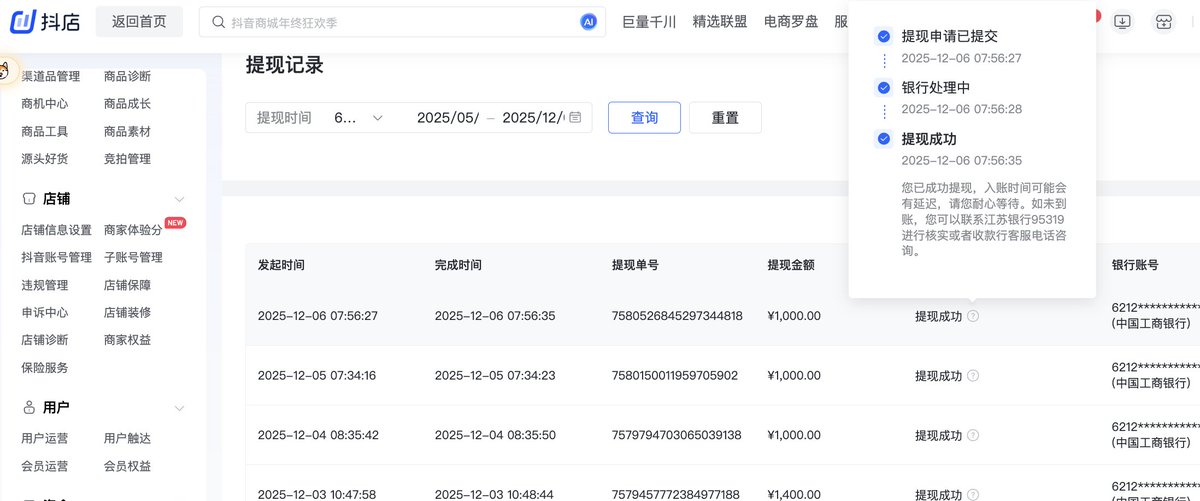Open 申诉中心 in sidebar
The image size is (1200, 501).
(45, 312)
